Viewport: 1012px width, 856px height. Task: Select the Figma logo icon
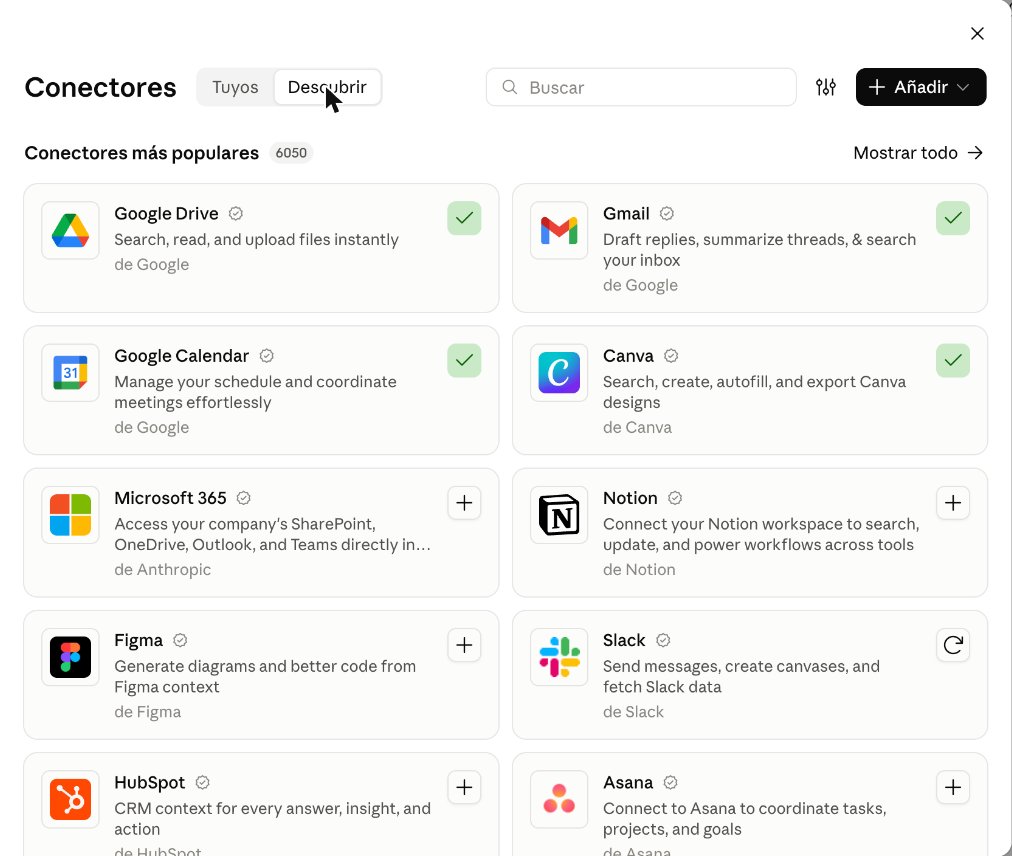[x=70, y=657]
